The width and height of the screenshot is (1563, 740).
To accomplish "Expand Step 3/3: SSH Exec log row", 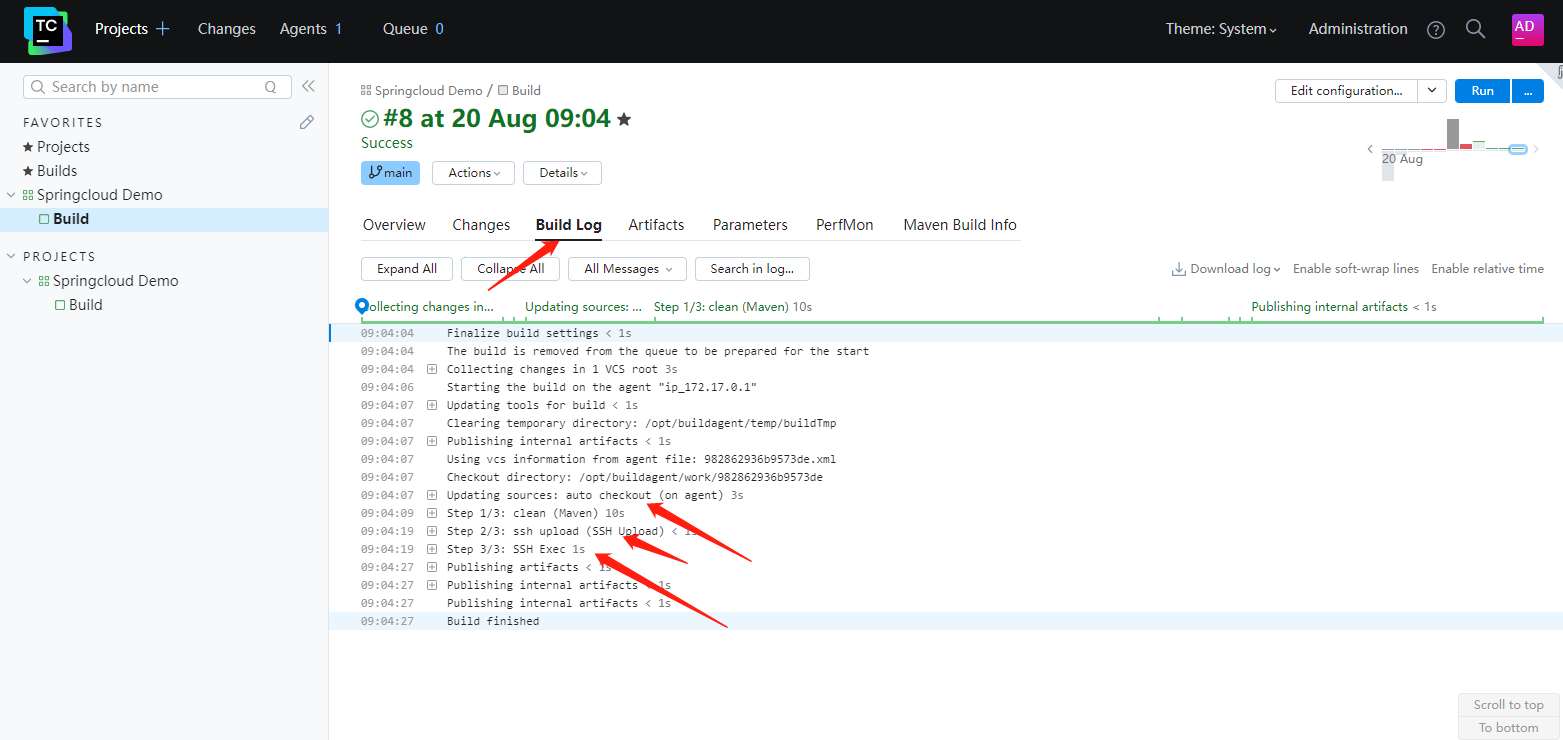I will 432,549.
